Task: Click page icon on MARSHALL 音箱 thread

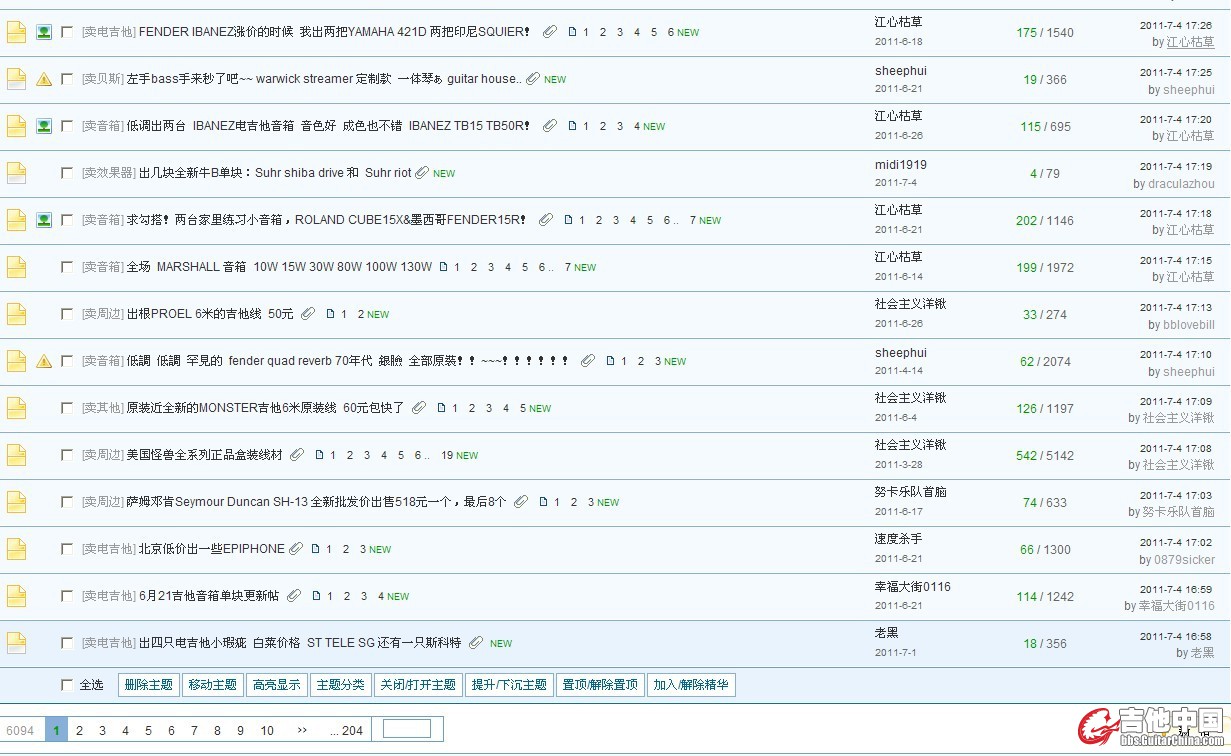Action: [x=444, y=267]
